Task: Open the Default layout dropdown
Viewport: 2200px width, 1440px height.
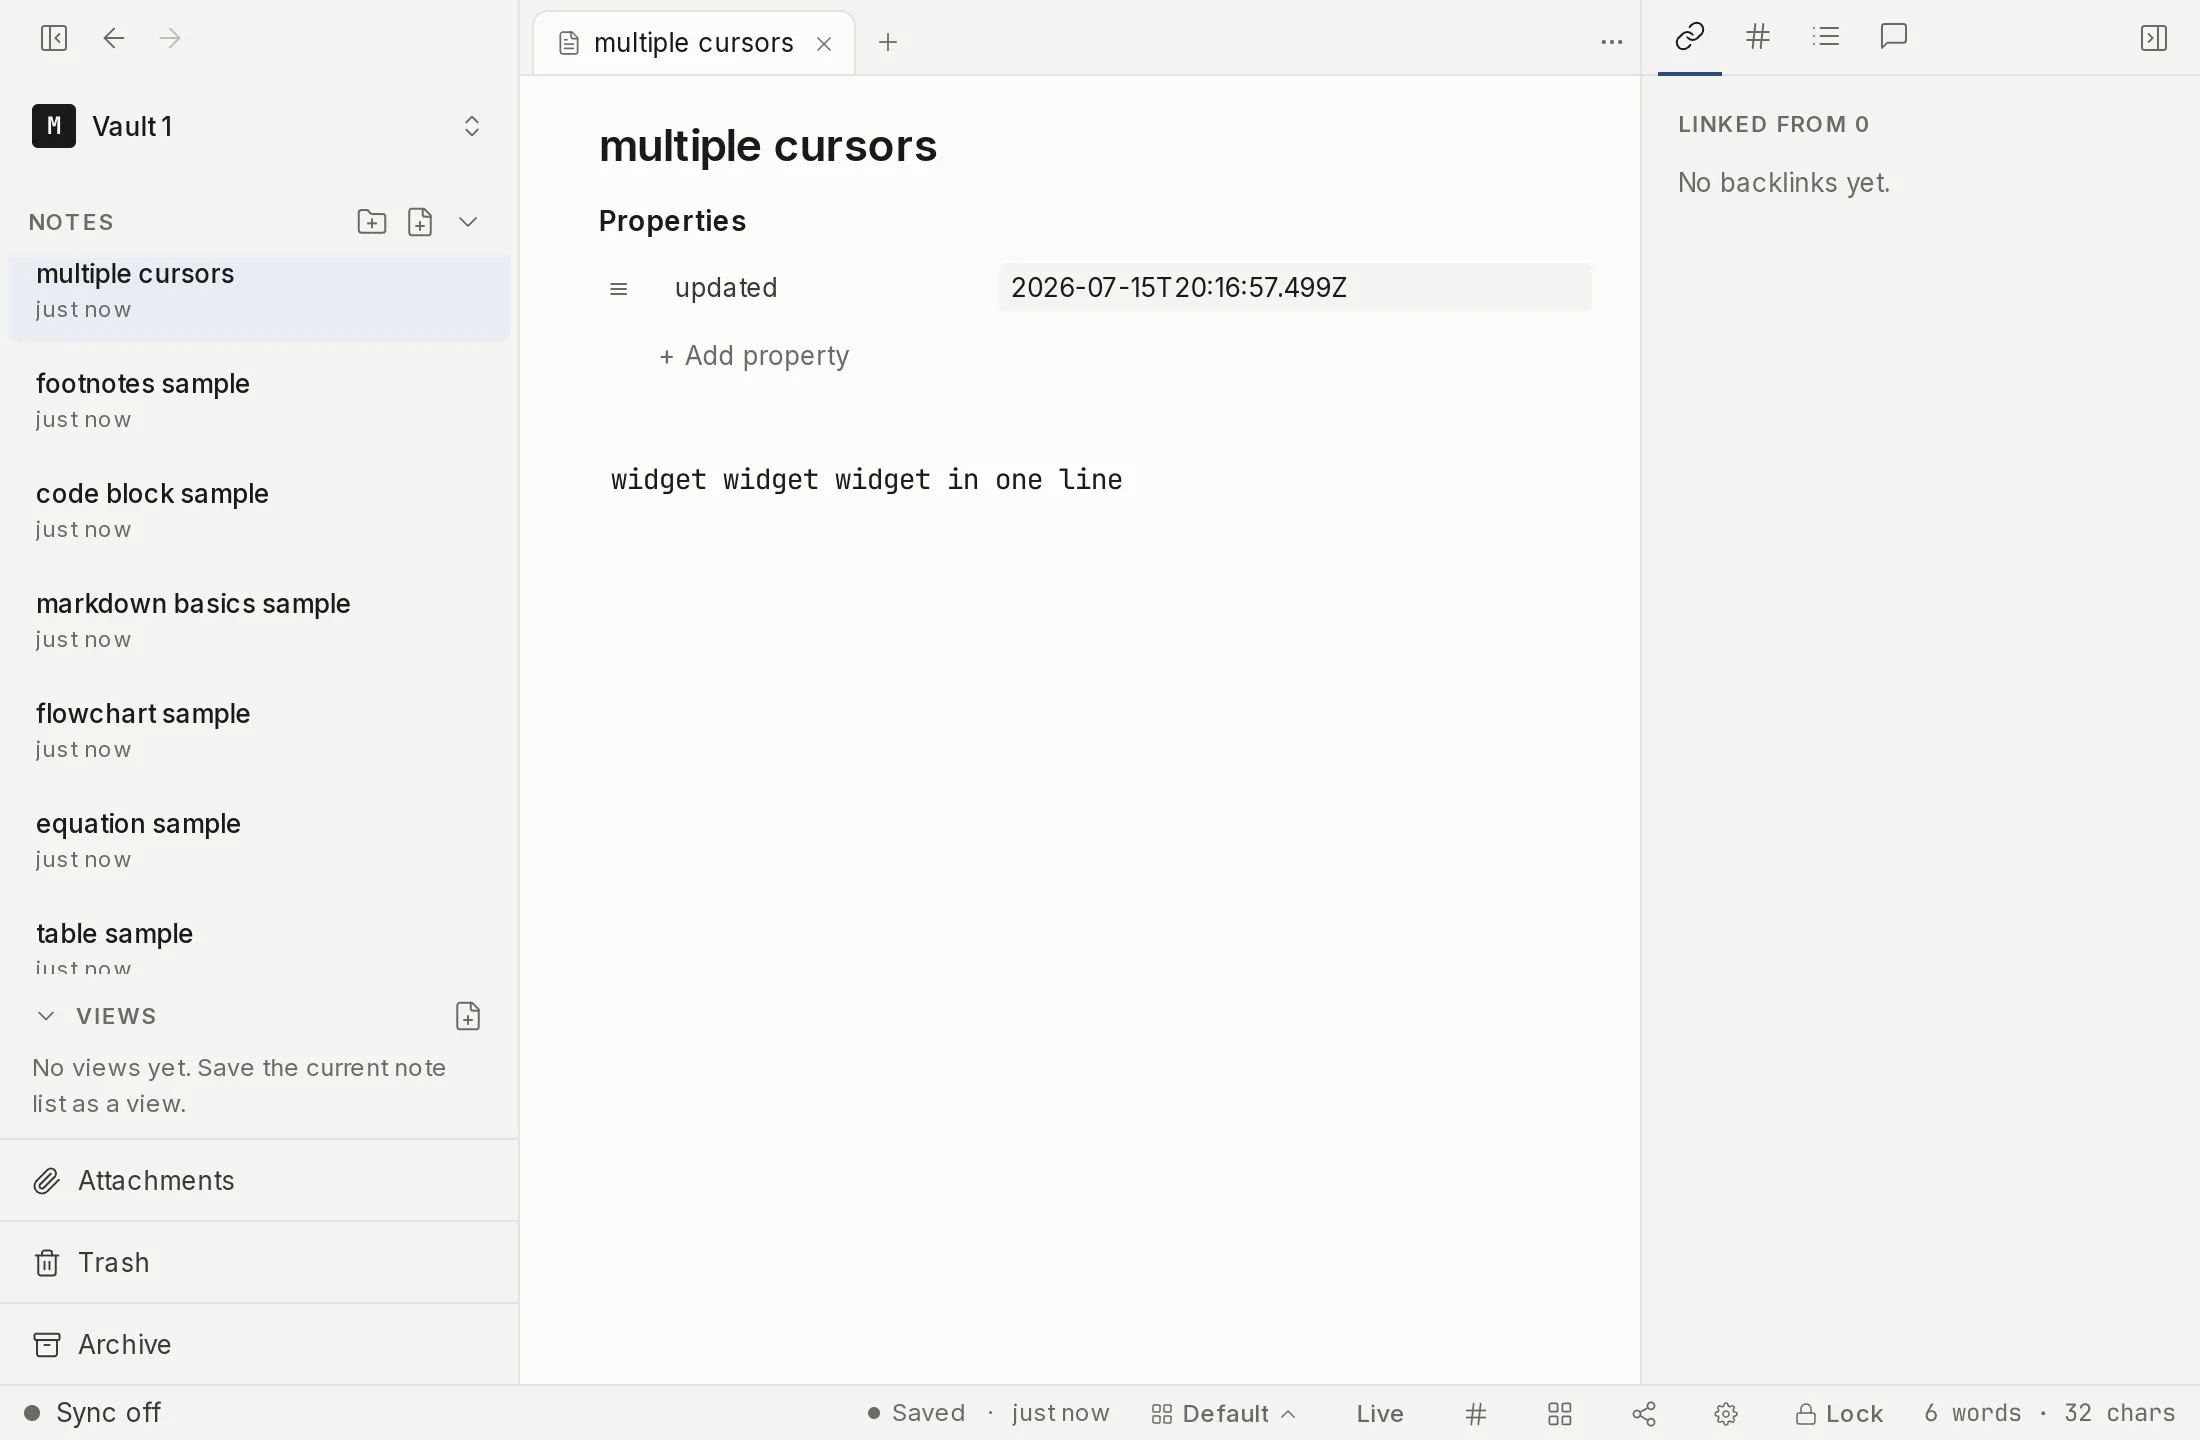Action: (x=1223, y=1413)
